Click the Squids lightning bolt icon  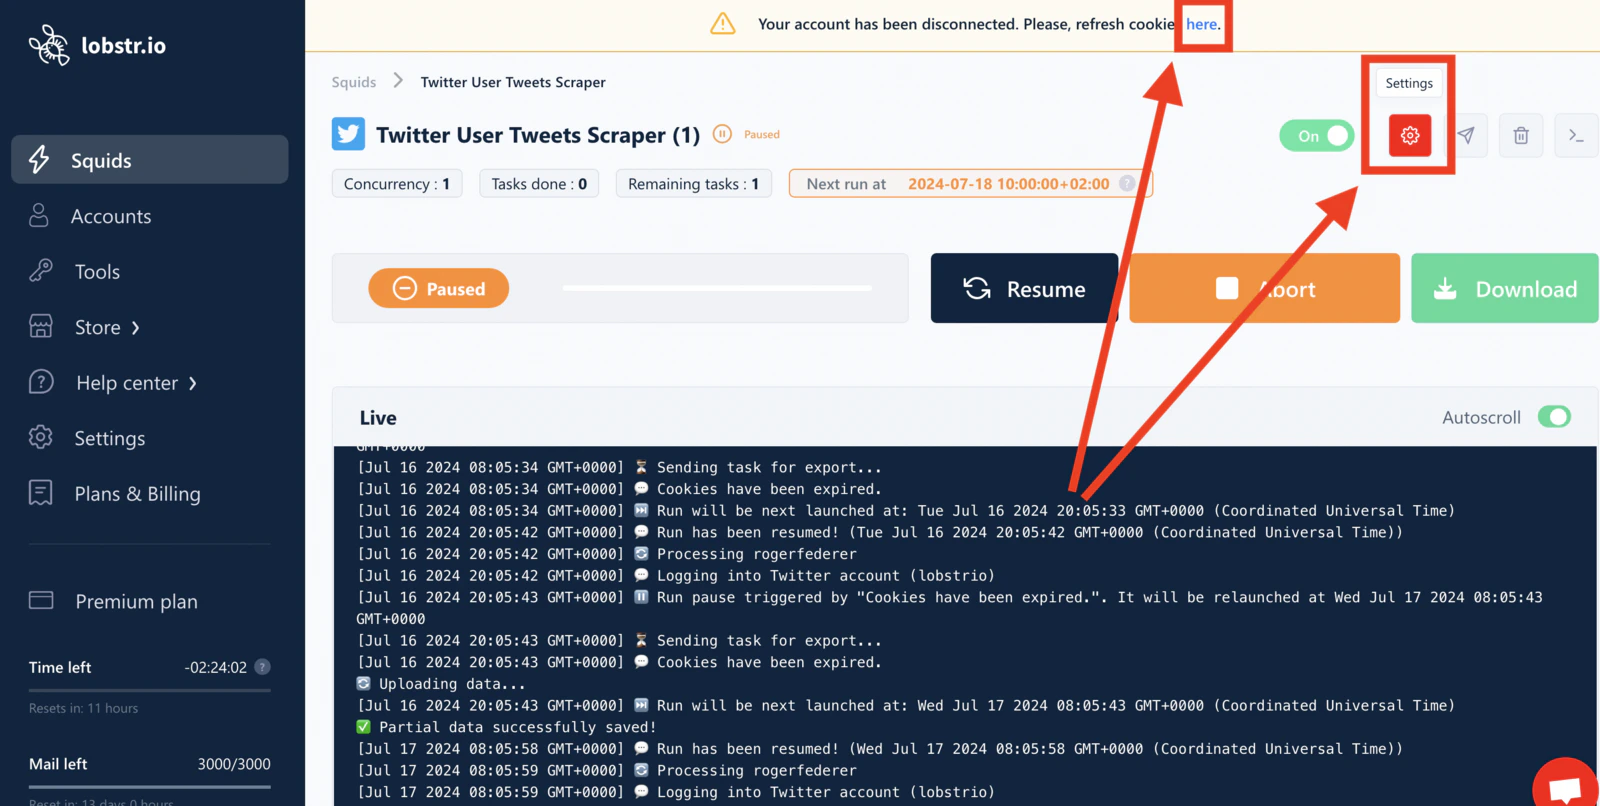[x=39, y=160]
